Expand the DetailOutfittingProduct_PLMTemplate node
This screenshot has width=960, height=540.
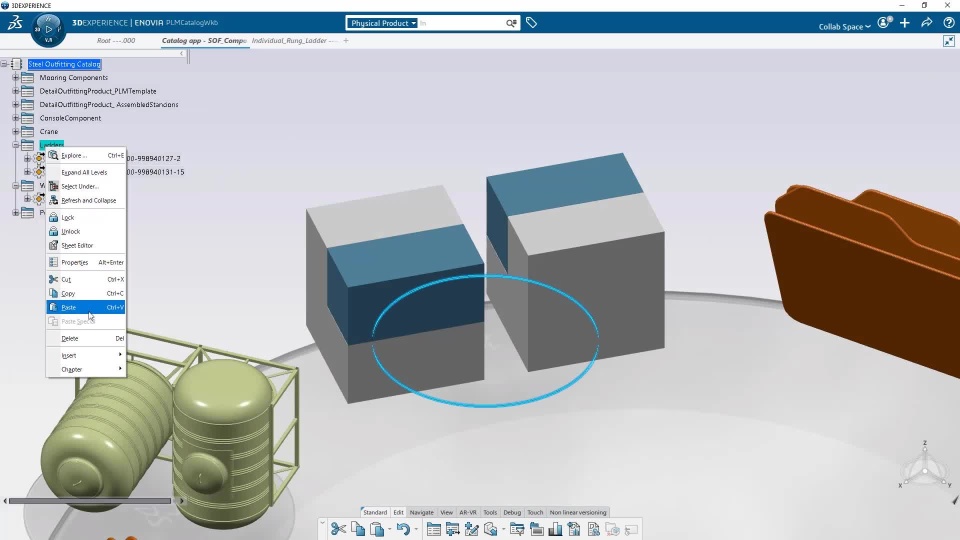coord(15,91)
